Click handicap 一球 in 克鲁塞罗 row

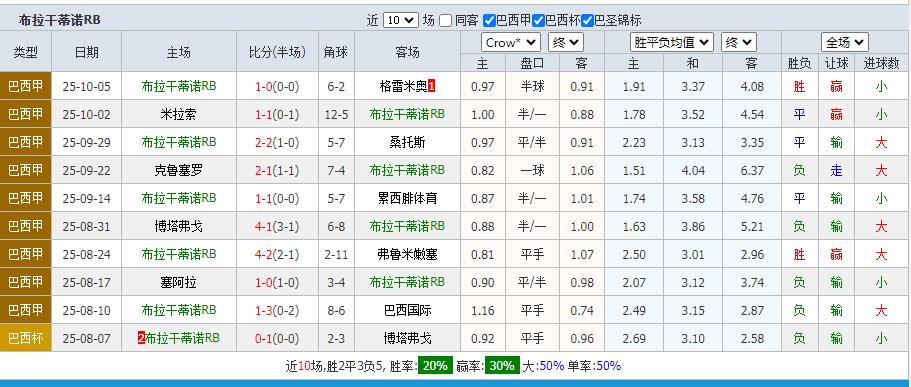tap(532, 170)
